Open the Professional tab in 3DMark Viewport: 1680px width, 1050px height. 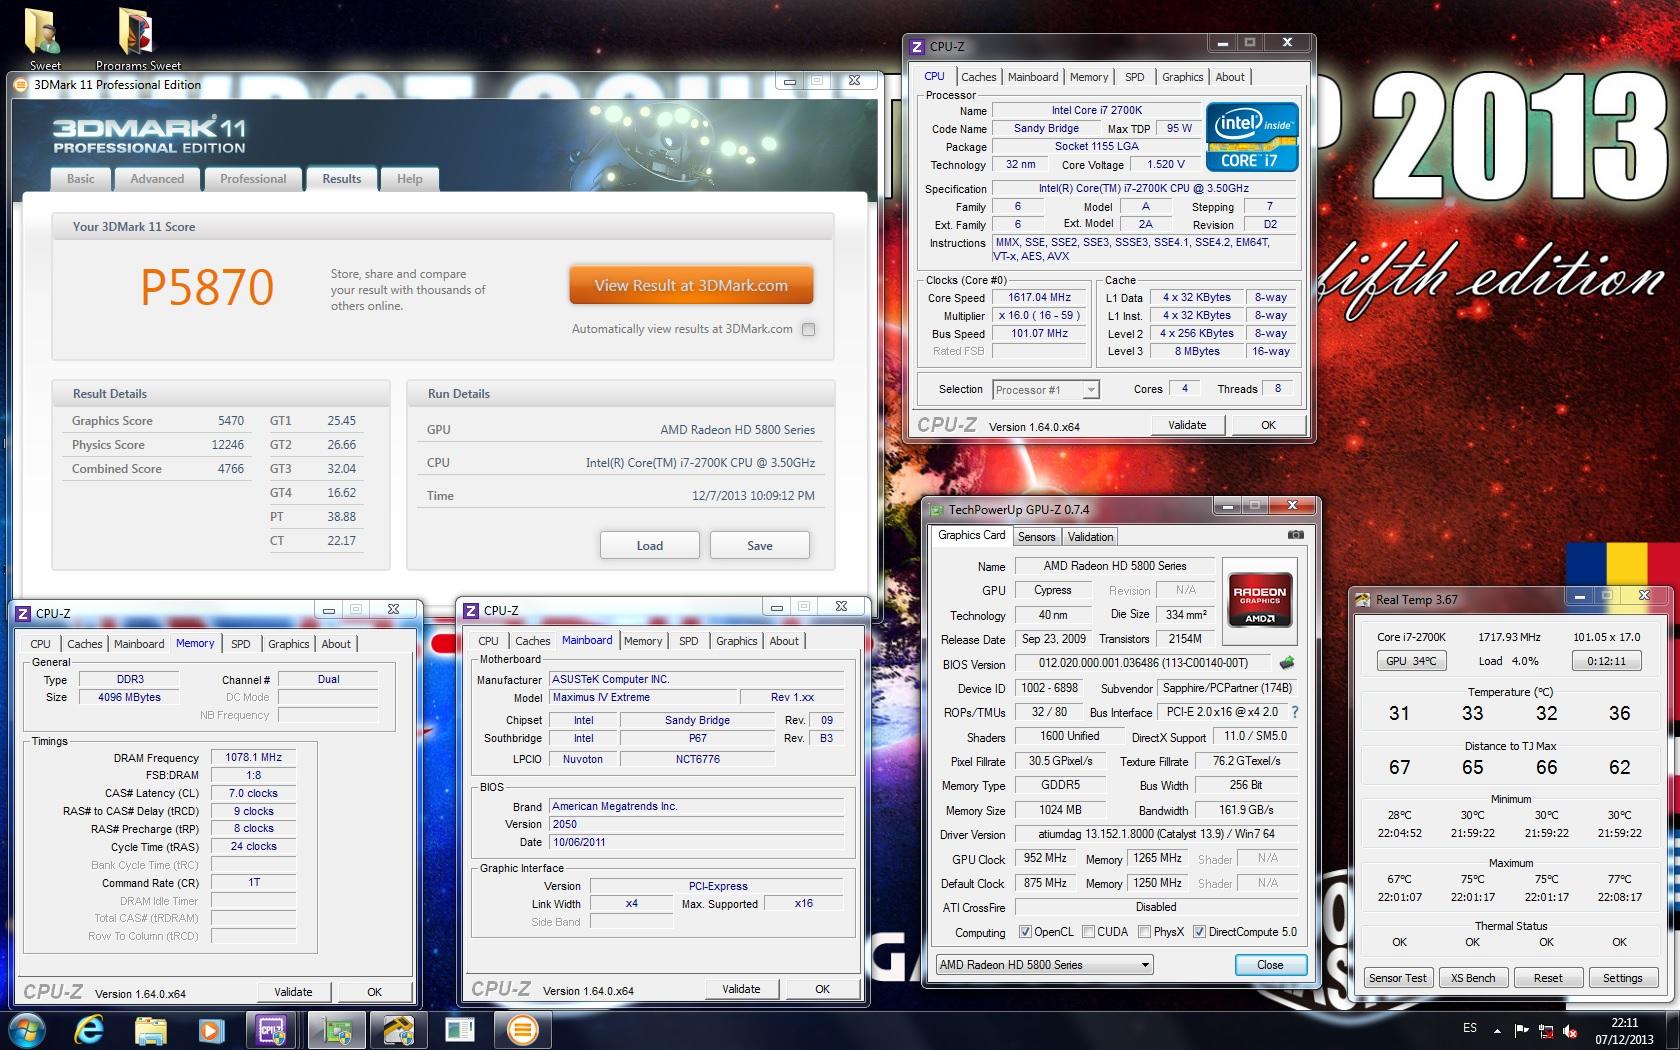(253, 179)
